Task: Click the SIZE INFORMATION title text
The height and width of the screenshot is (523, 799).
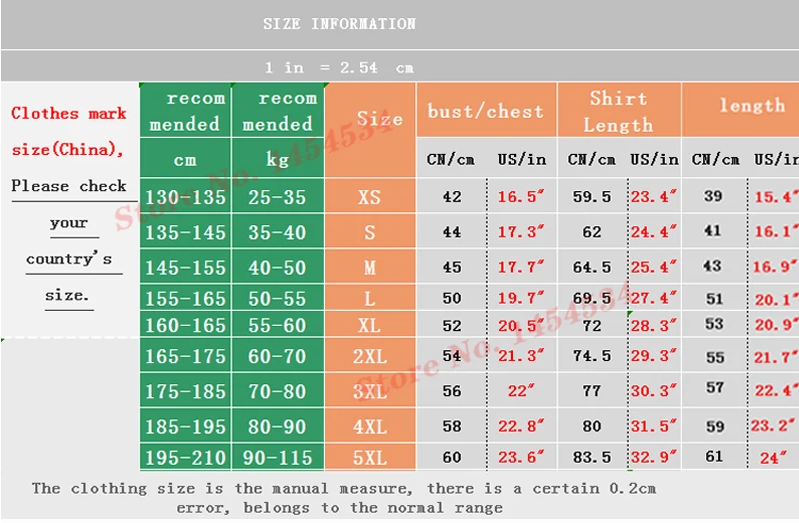Action: pos(339,24)
